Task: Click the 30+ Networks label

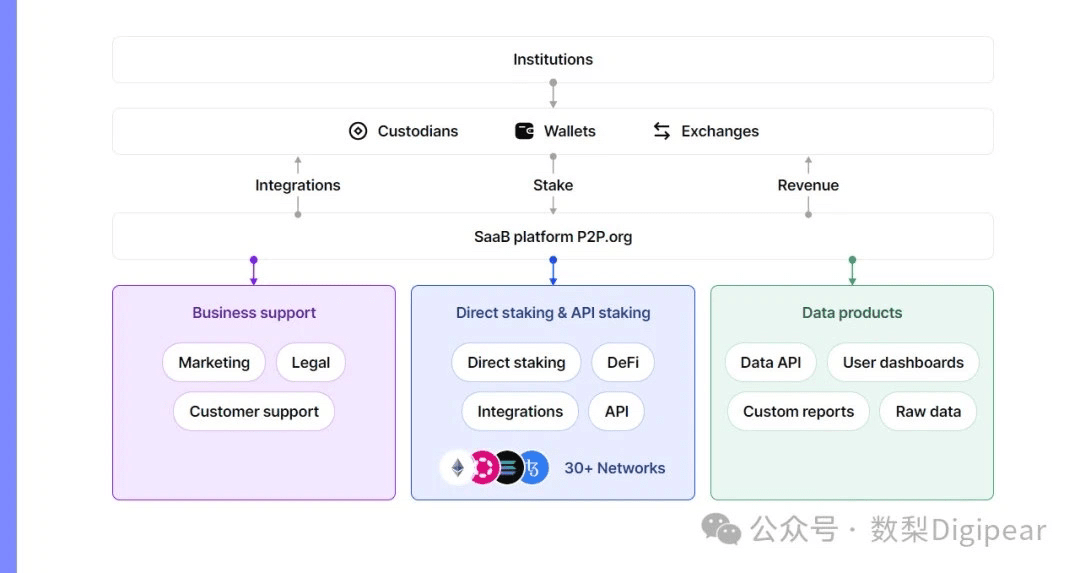Action: tap(614, 467)
